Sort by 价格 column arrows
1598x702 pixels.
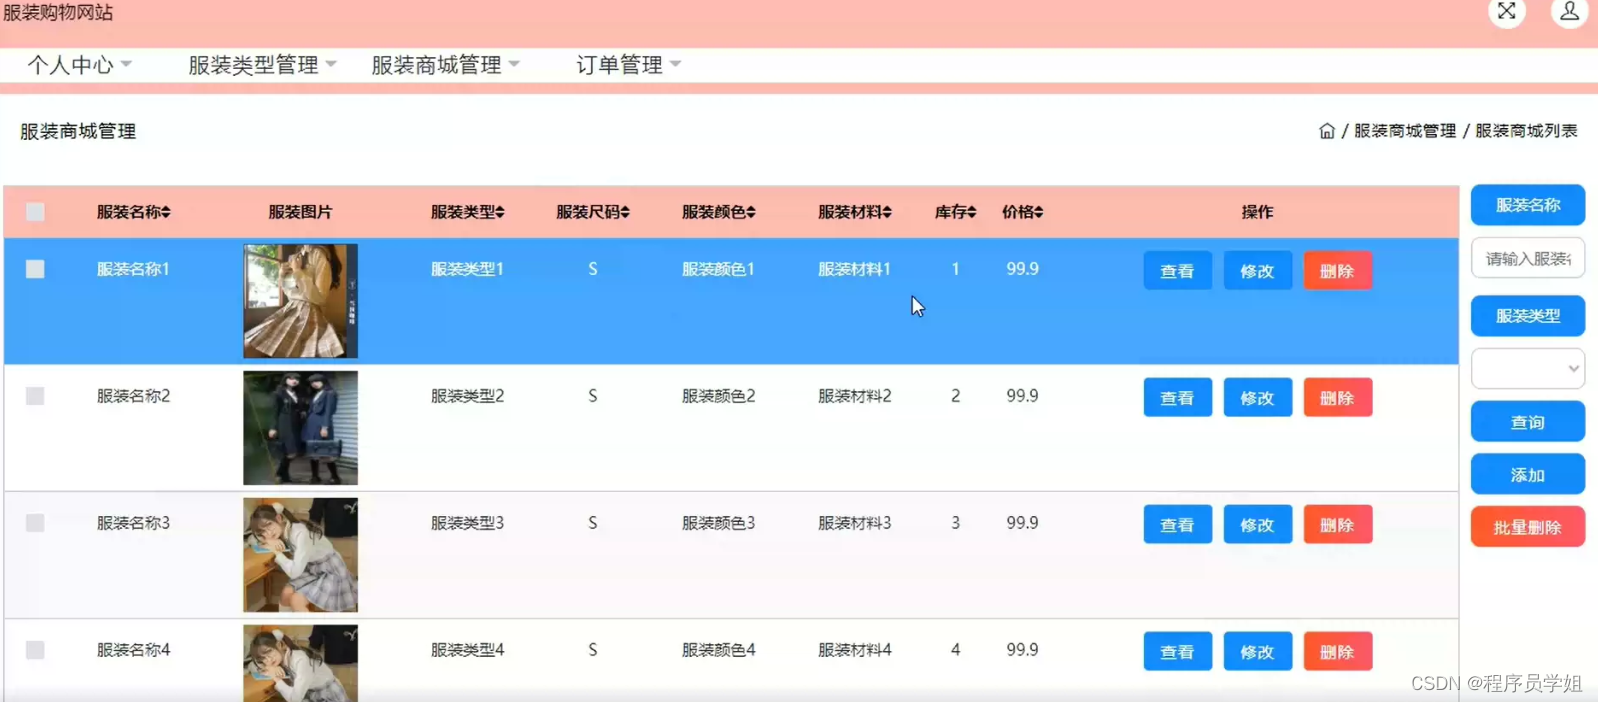(1039, 212)
